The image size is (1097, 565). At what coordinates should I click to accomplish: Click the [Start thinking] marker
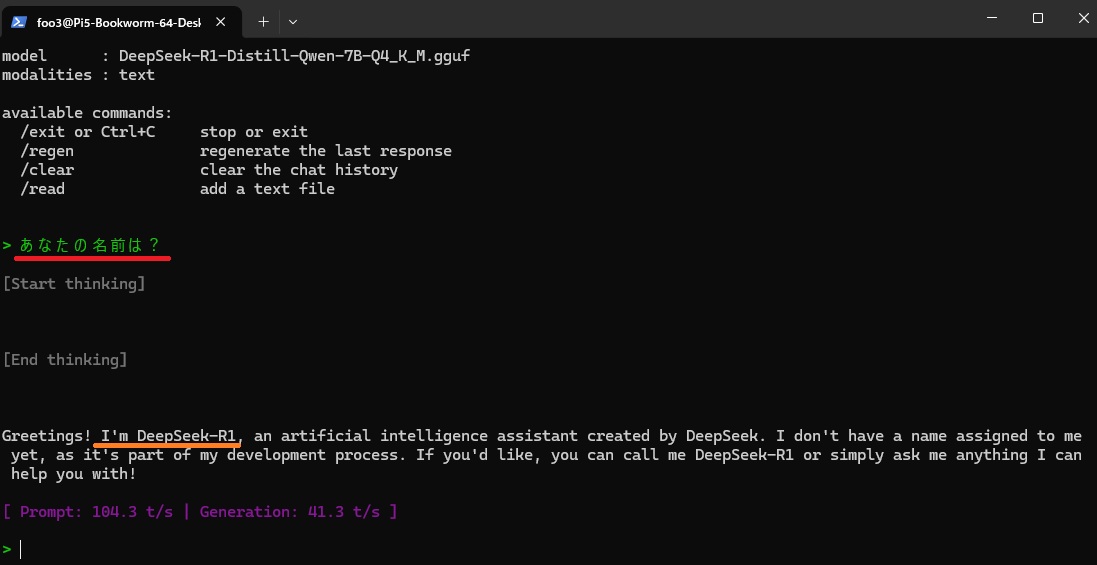click(74, 284)
